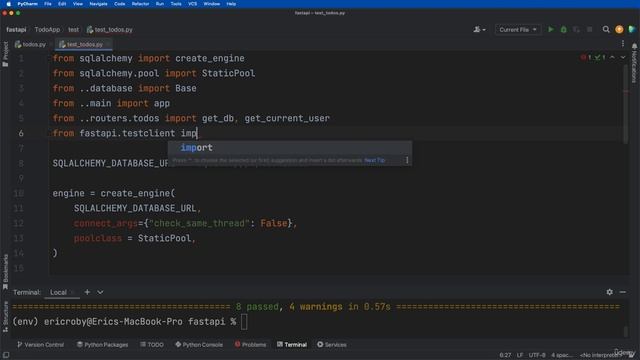Open the Edit menu

click(62, 4)
